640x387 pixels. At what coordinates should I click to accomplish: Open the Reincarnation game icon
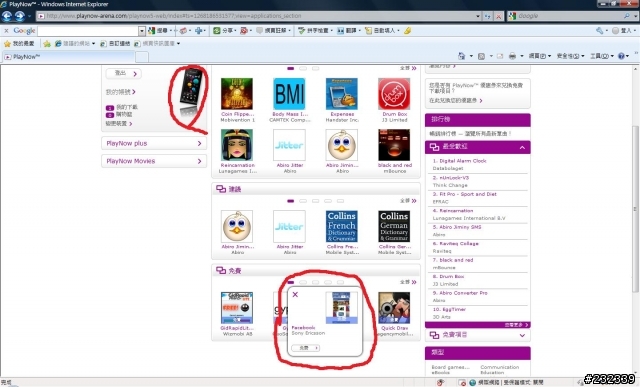coord(237,145)
